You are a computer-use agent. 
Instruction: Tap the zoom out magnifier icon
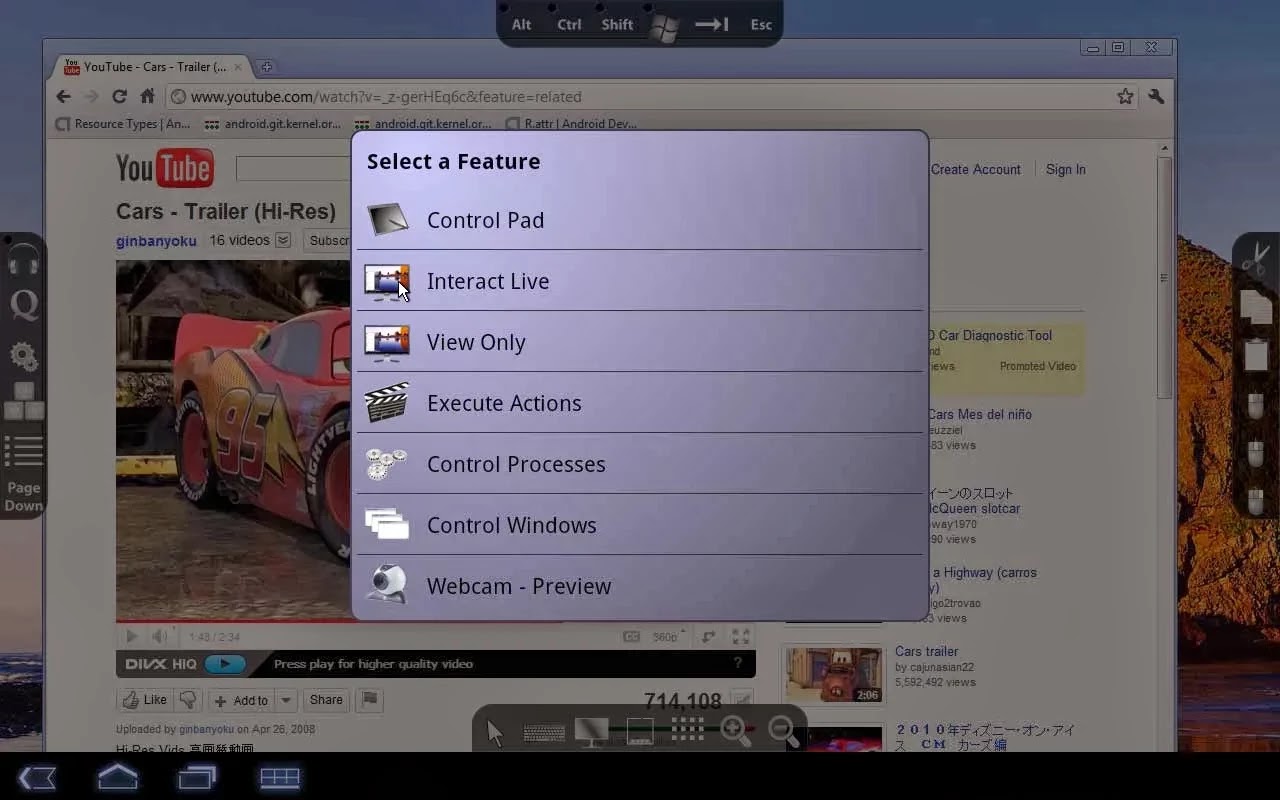784,732
